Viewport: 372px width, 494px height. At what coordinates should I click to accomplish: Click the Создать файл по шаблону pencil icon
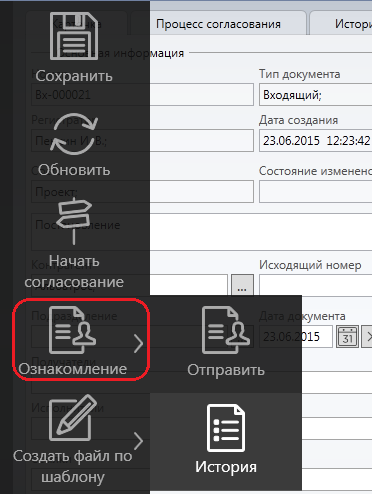point(73,418)
